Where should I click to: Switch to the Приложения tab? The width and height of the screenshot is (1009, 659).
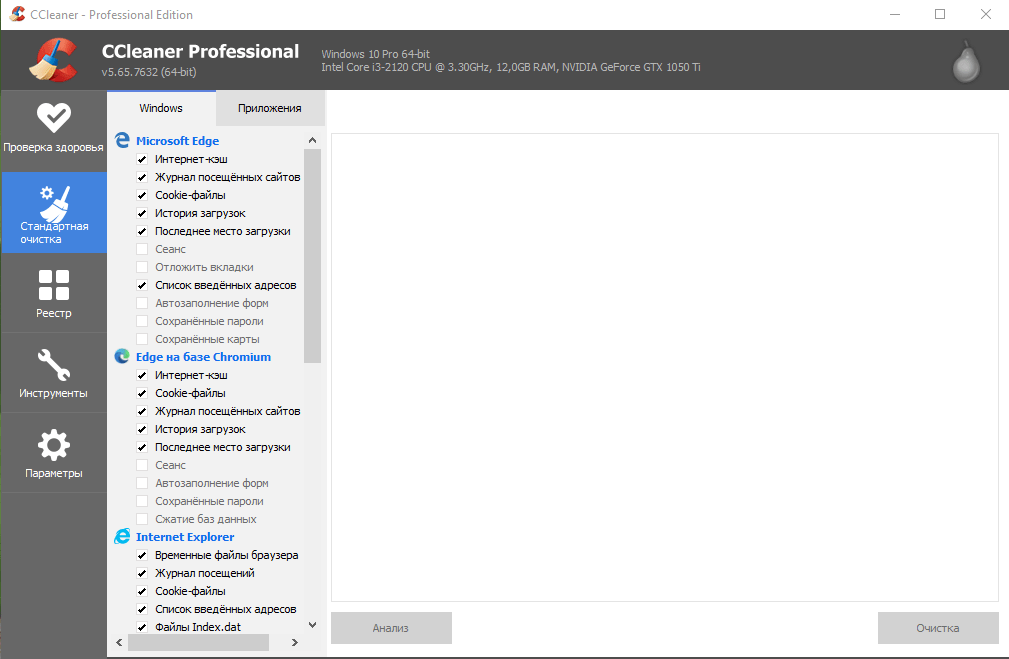[270, 108]
